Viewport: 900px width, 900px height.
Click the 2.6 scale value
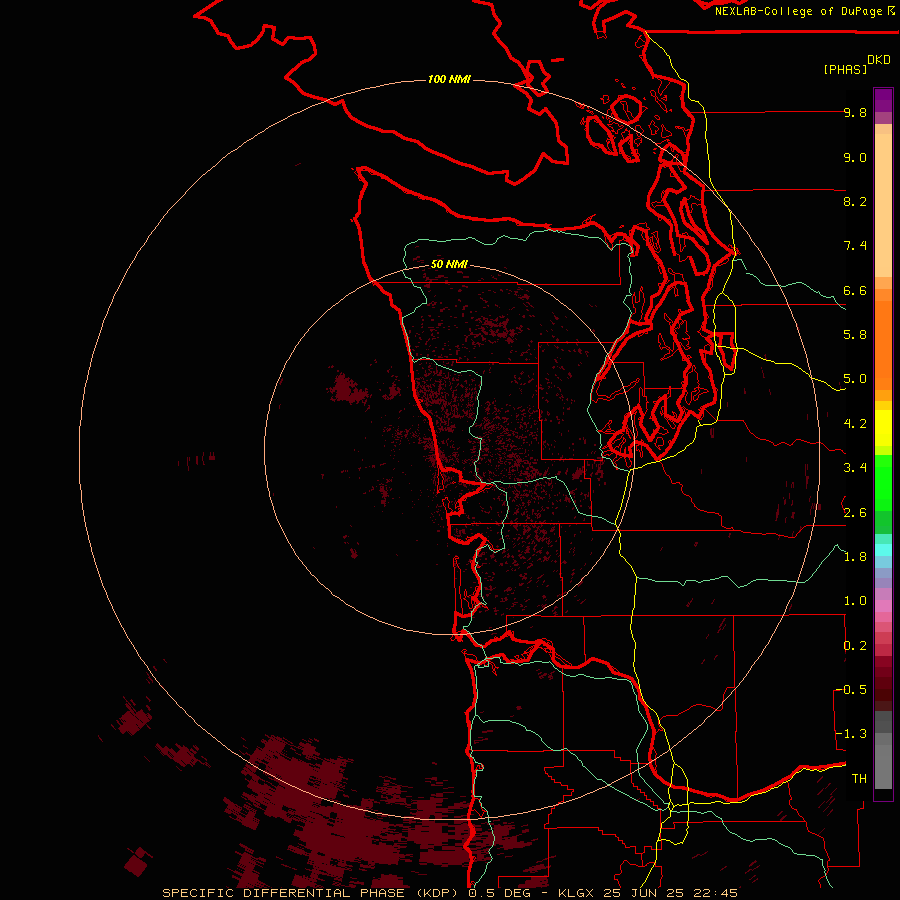point(855,513)
